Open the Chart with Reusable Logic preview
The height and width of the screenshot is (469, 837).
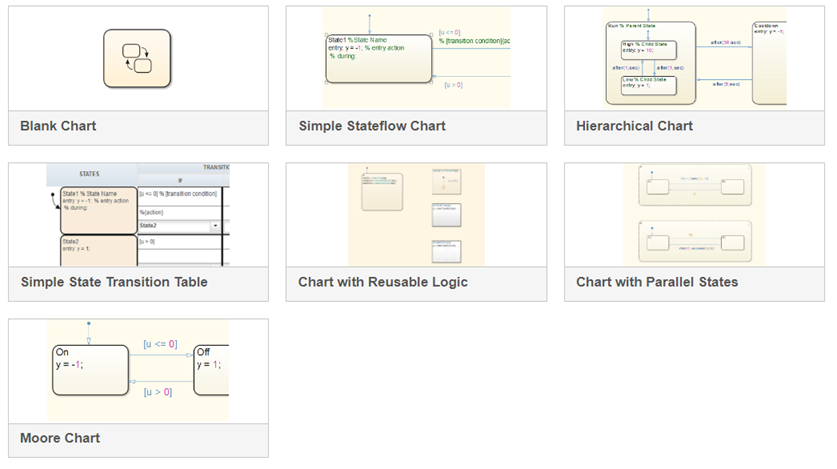click(416, 215)
